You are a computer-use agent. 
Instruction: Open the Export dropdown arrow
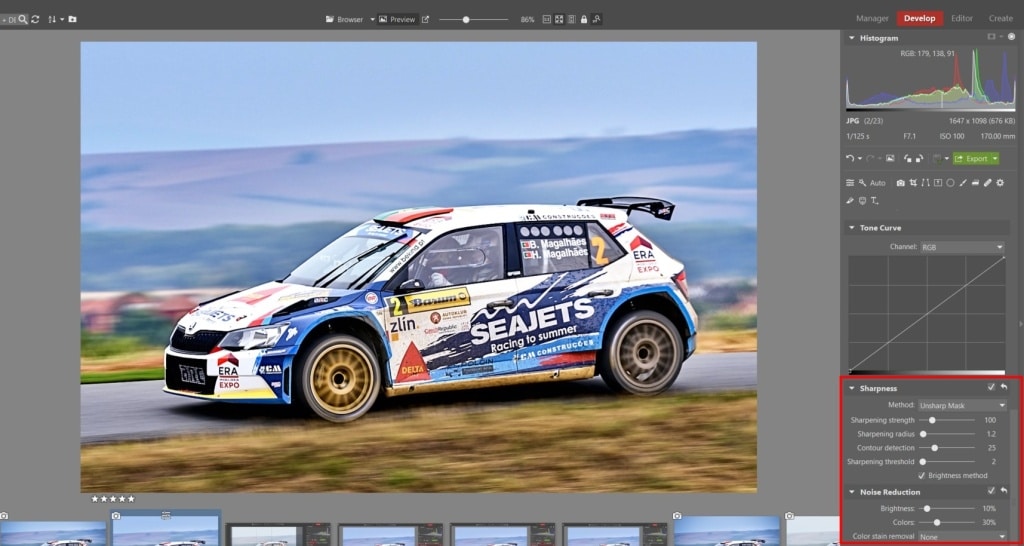coord(995,159)
